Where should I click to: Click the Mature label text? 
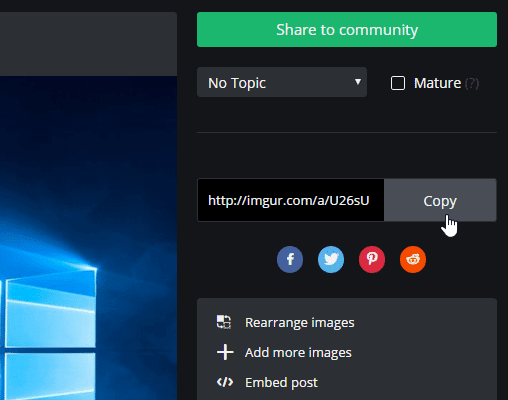point(437,83)
